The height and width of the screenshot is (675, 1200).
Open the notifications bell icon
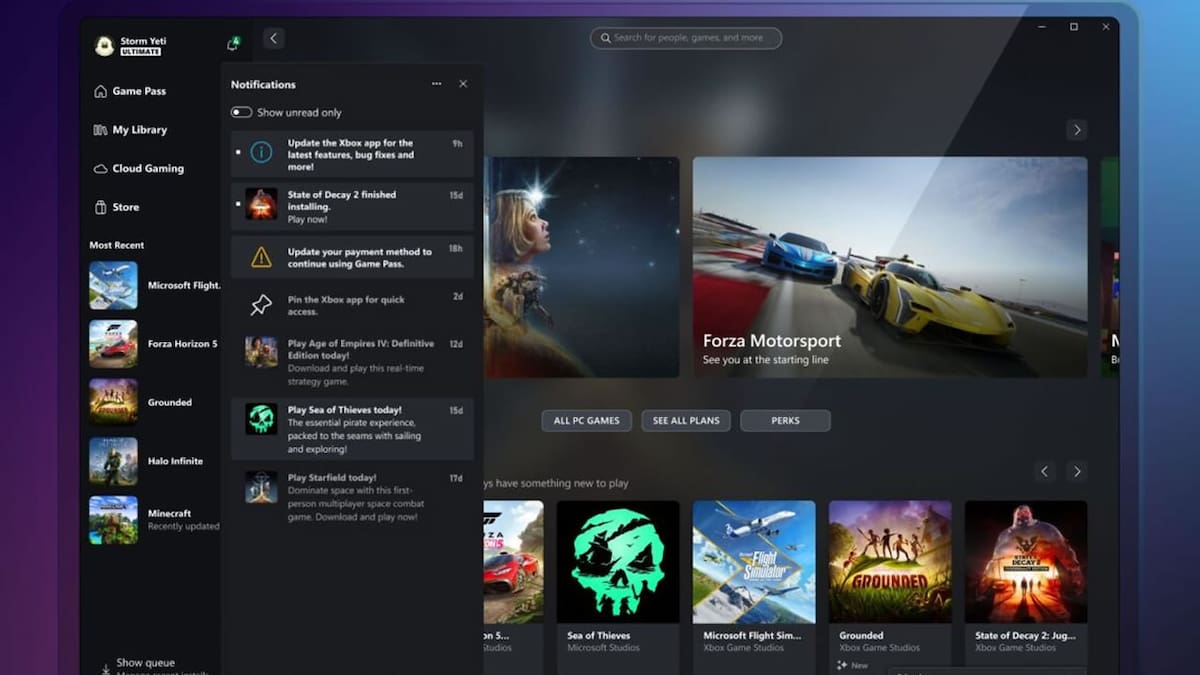point(233,44)
